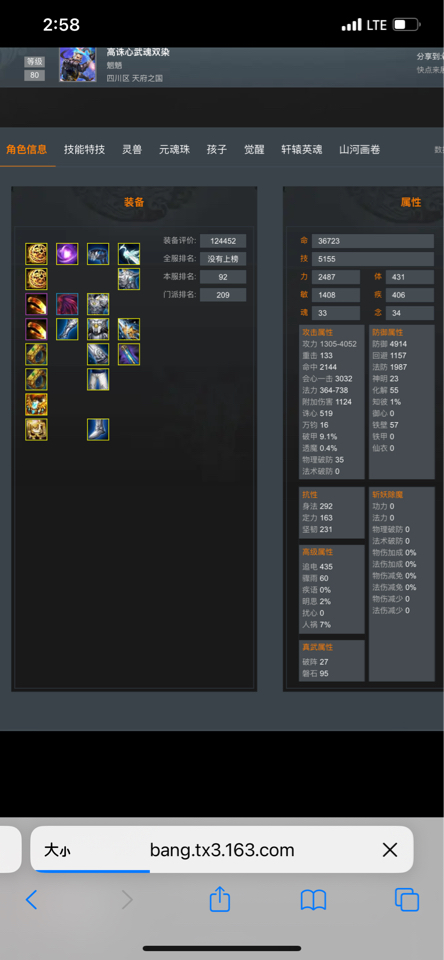Tap the character avatar portrait
This screenshot has width=444, height=960.
point(77,64)
